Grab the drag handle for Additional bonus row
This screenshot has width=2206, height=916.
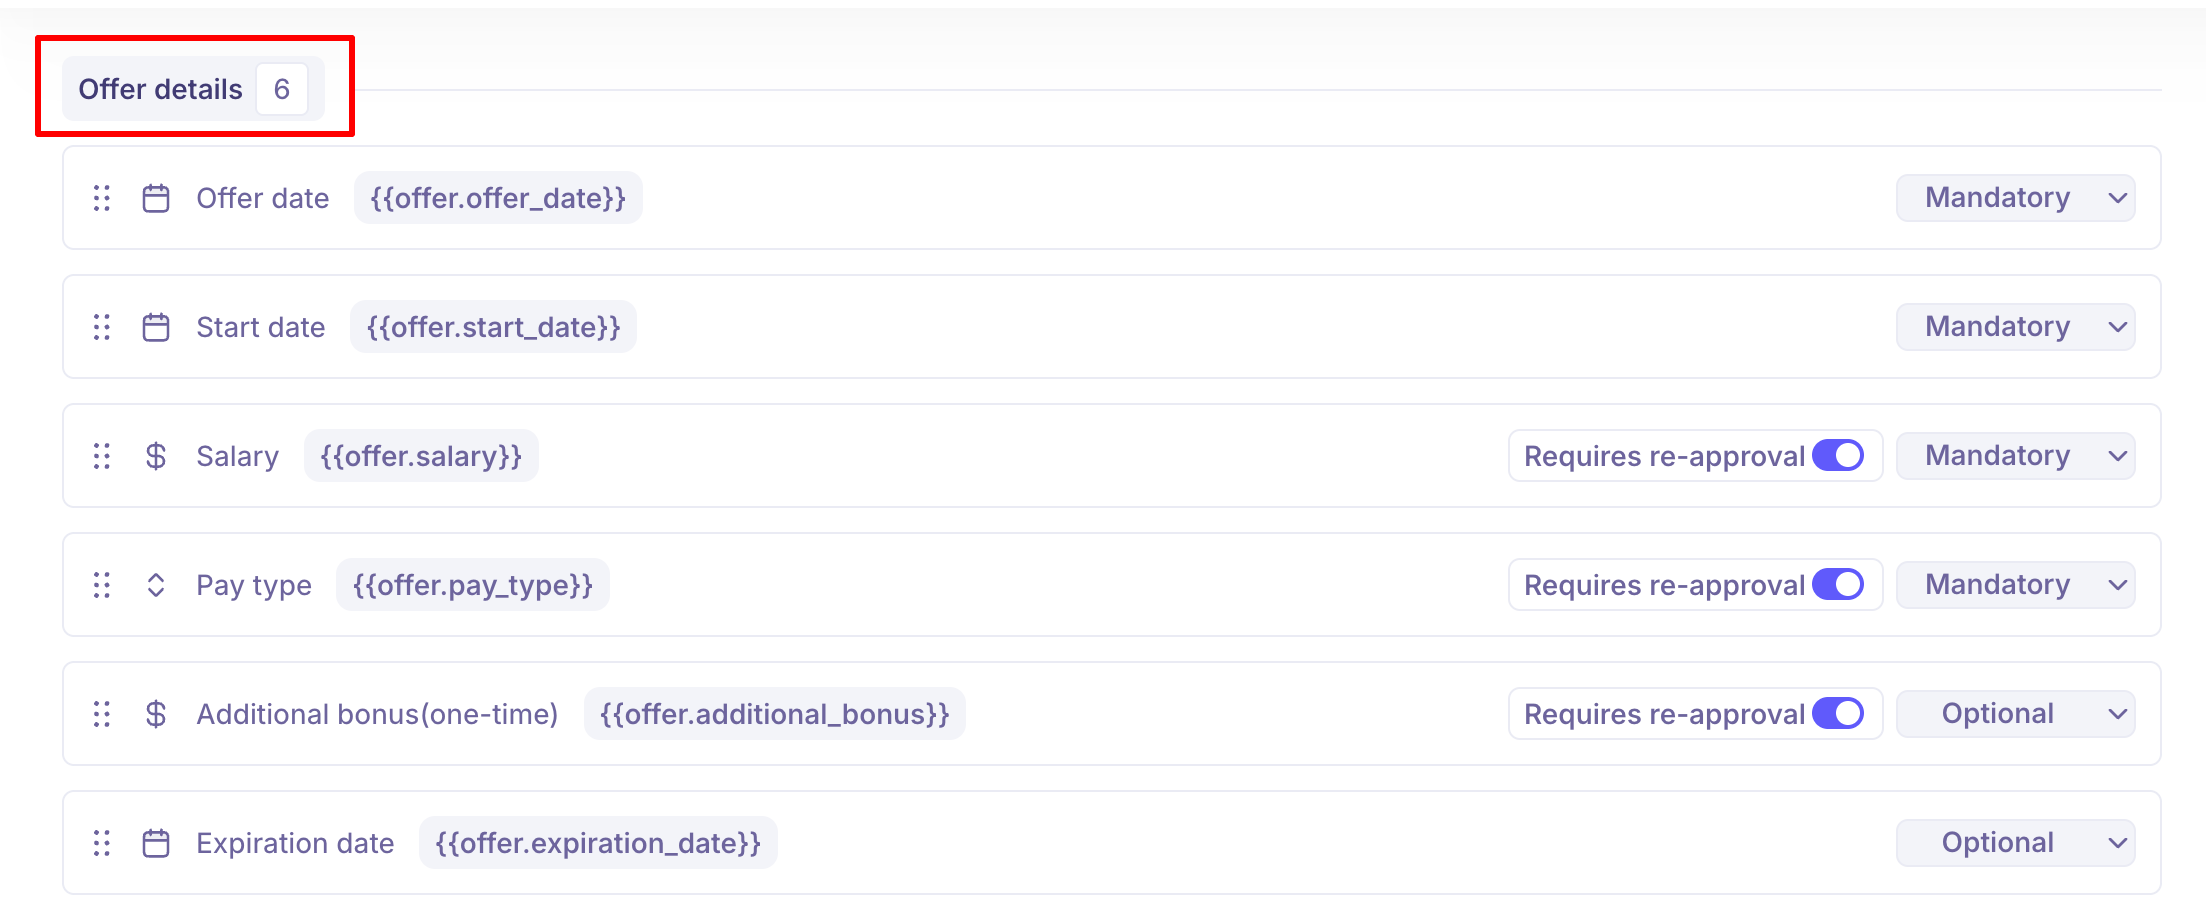coord(101,714)
